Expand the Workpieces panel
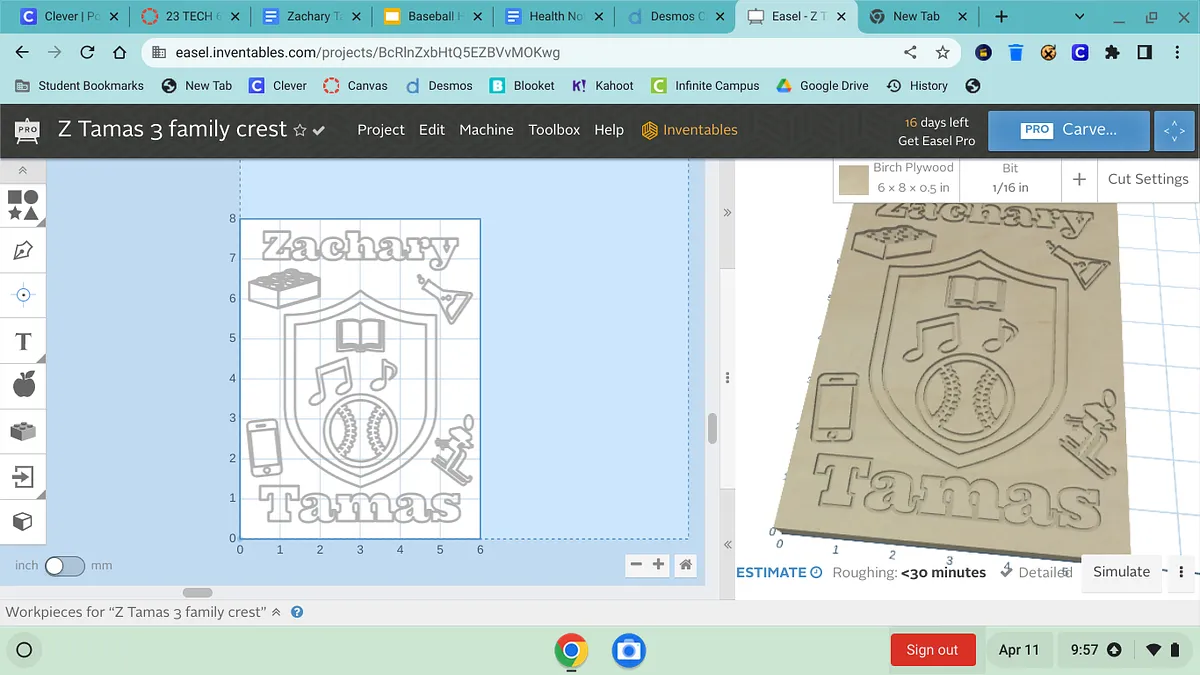Image resolution: width=1200 pixels, height=675 pixels. pos(276,612)
